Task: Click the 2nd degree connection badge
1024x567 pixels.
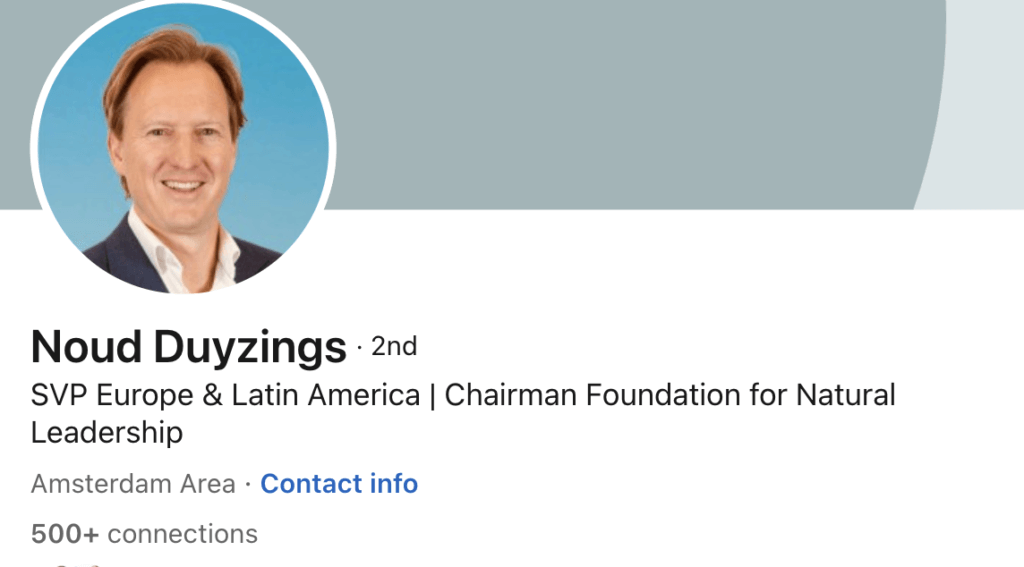Action: [394, 347]
